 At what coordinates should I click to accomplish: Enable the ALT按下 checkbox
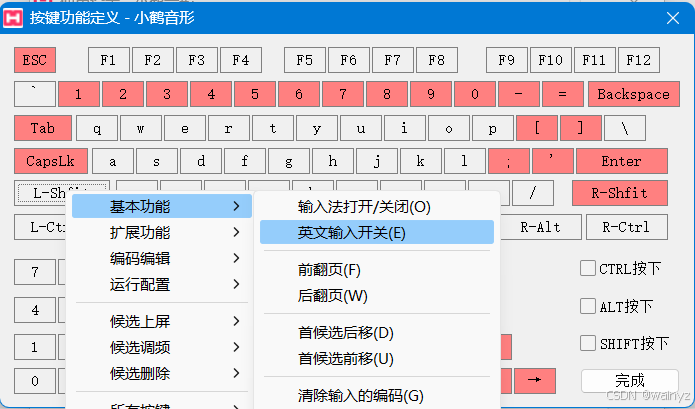pos(588,306)
